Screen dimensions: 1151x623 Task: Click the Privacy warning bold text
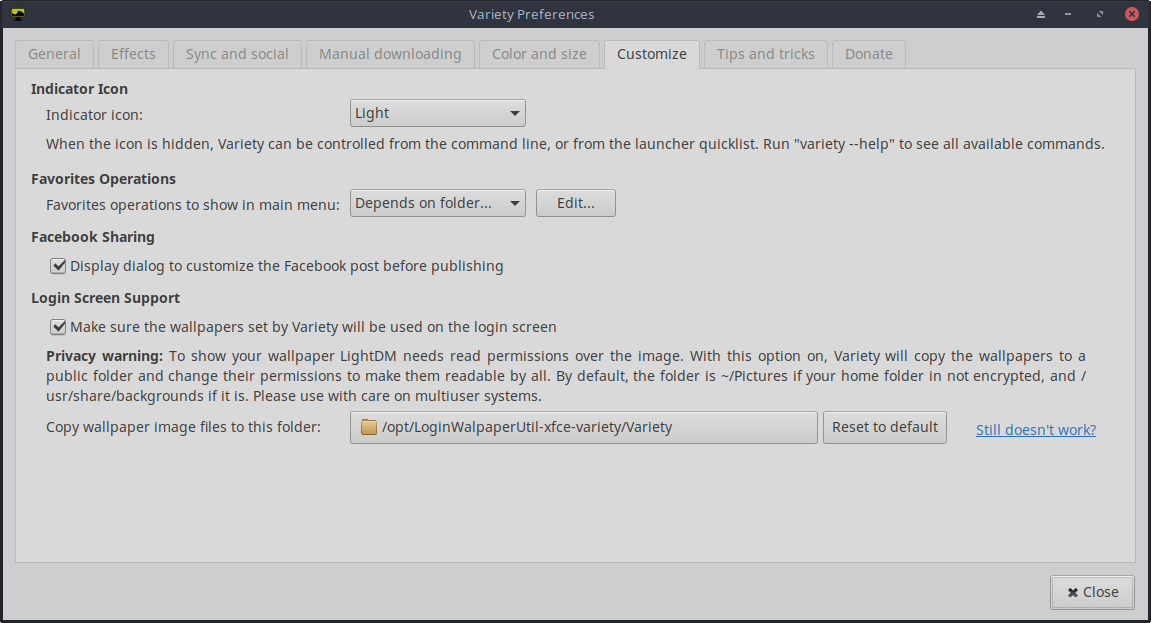(x=104, y=356)
